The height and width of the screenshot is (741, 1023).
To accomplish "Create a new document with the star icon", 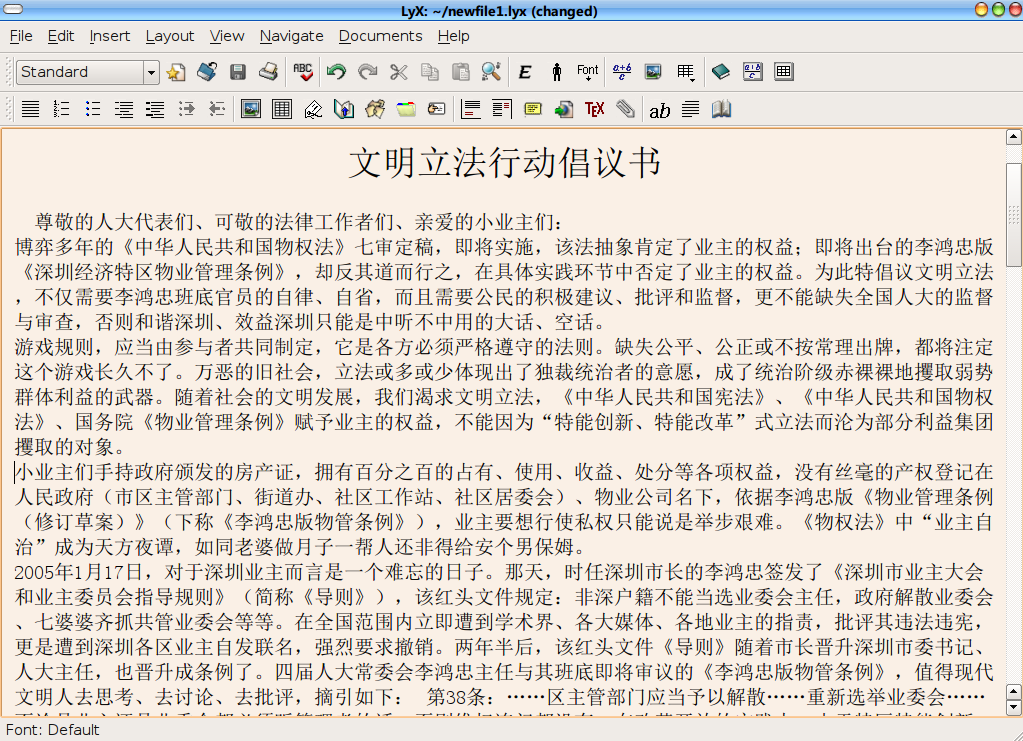I will point(176,72).
